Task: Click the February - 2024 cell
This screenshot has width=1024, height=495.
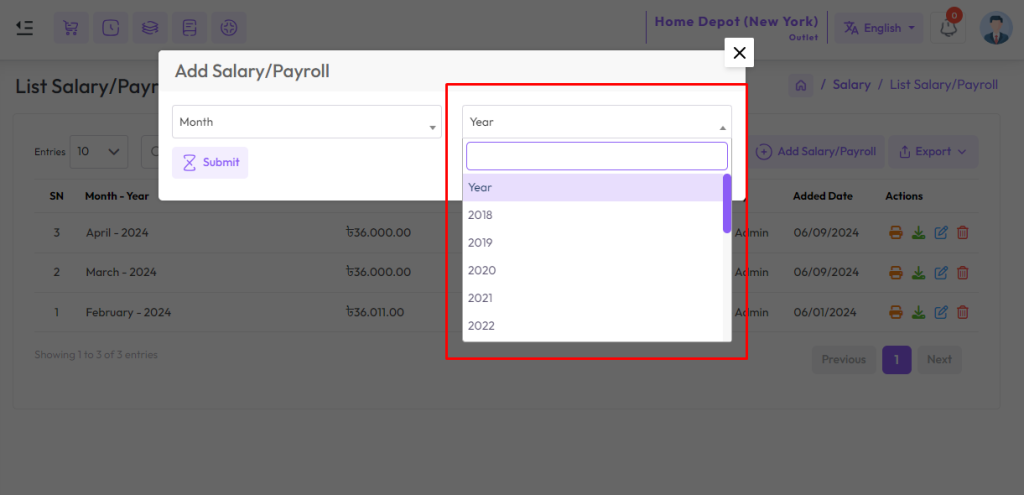Action: (128, 312)
